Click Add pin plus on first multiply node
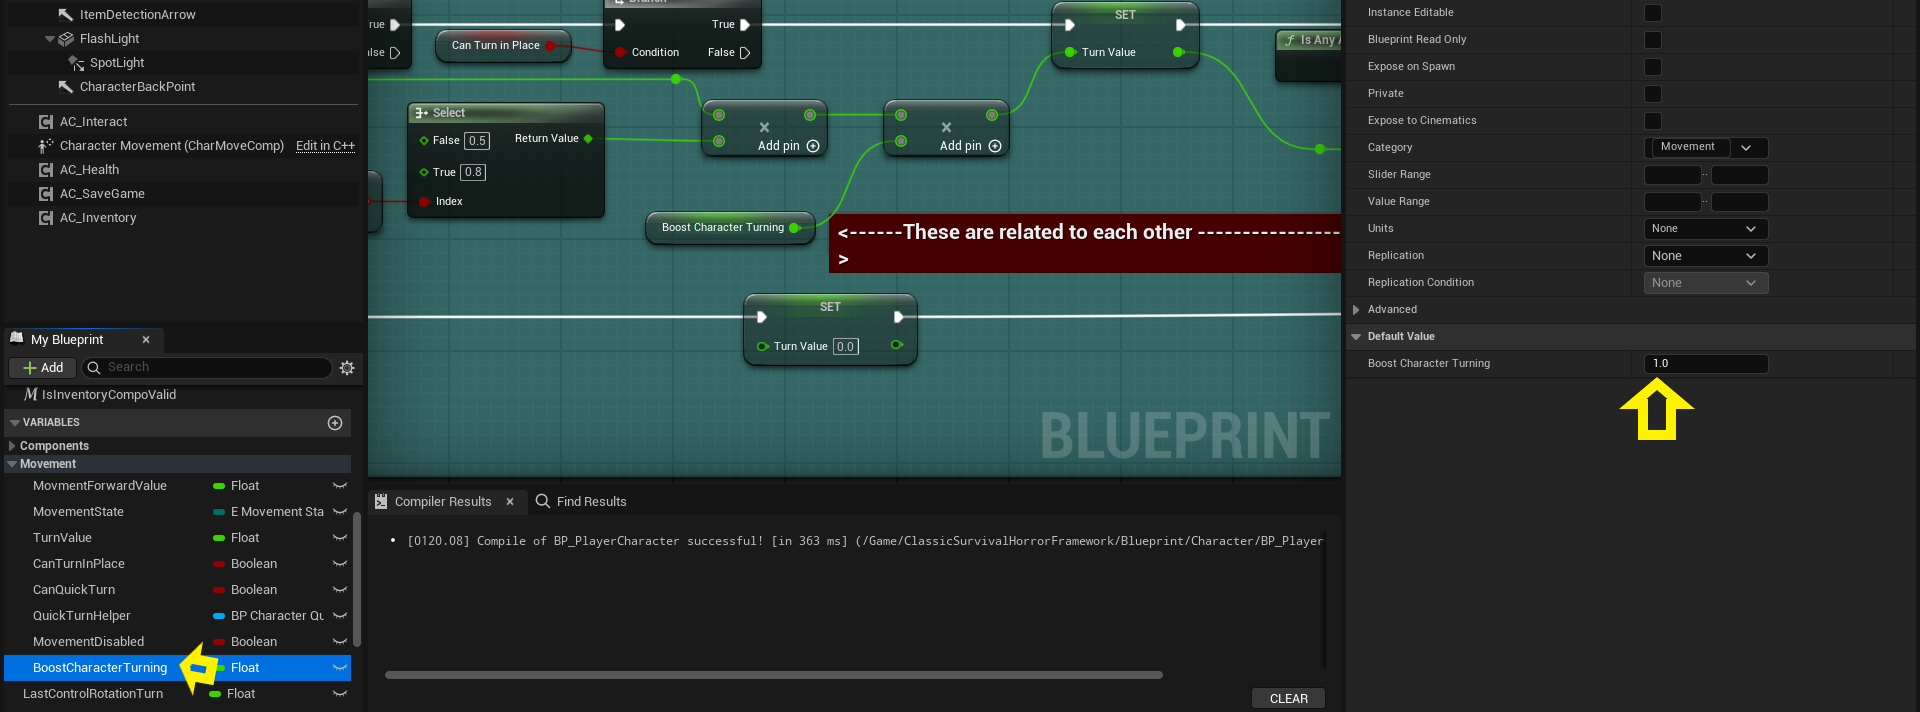1920x712 pixels. (813, 146)
